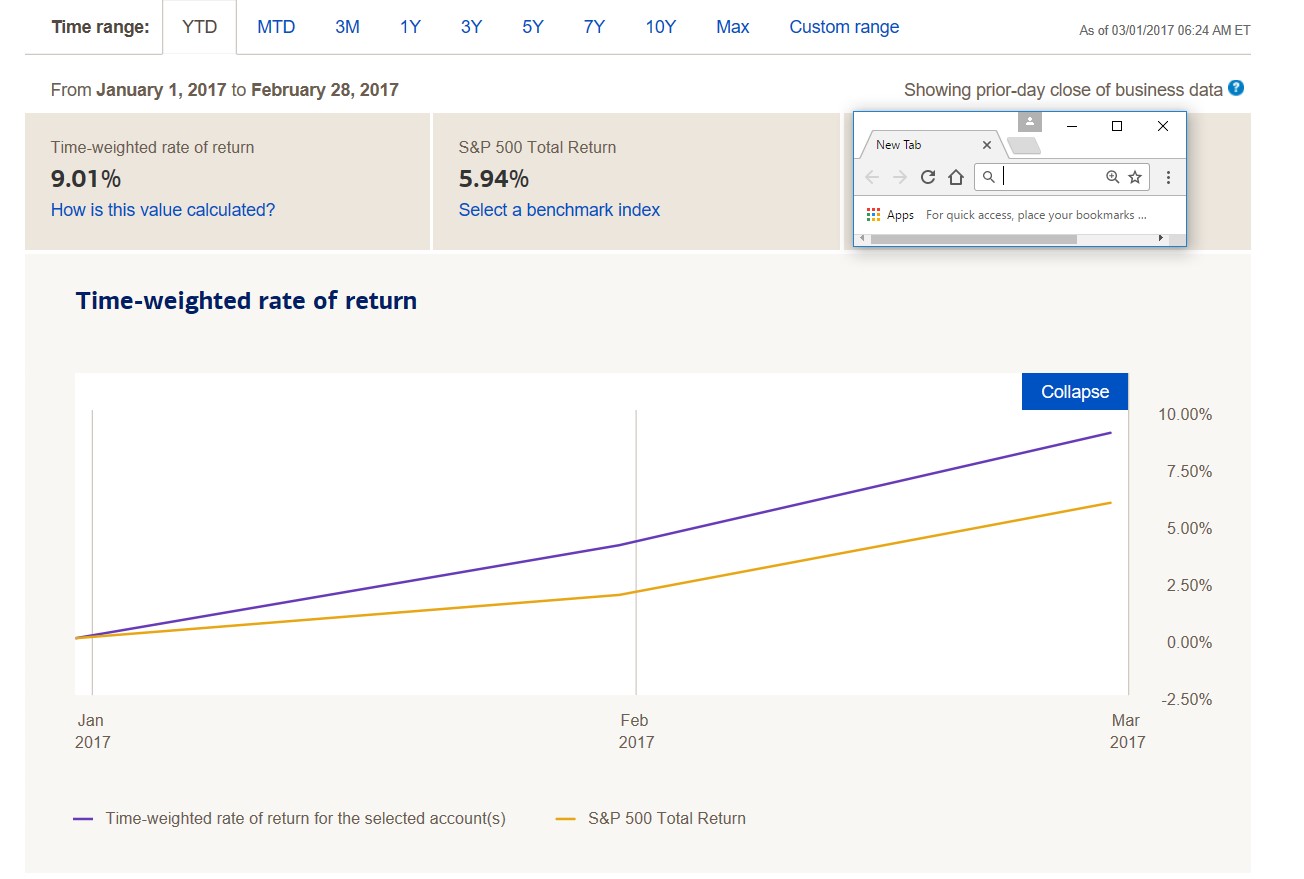Click Chrome's back arrow button
The height and width of the screenshot is (879, 1304).
coord(872,177)
